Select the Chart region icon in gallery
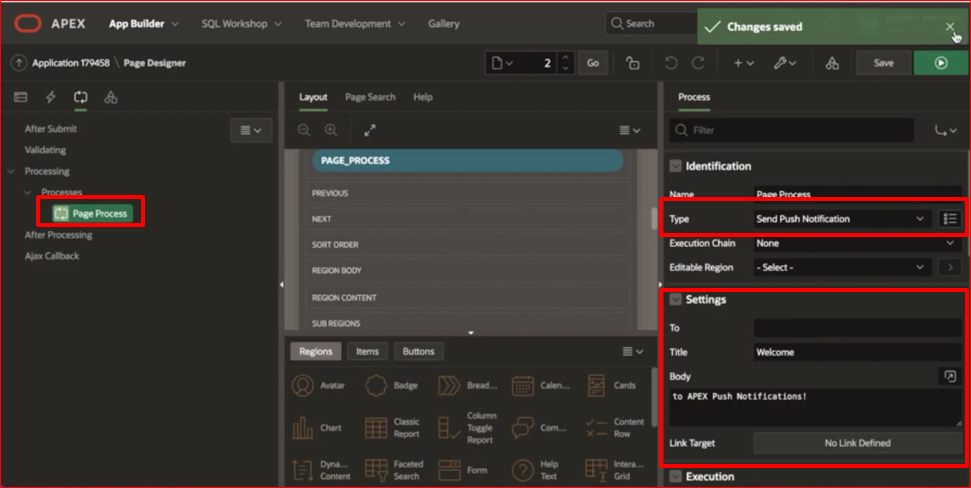Screen dimensions: 971x488 pyautogui.click(x=303, y=427)
